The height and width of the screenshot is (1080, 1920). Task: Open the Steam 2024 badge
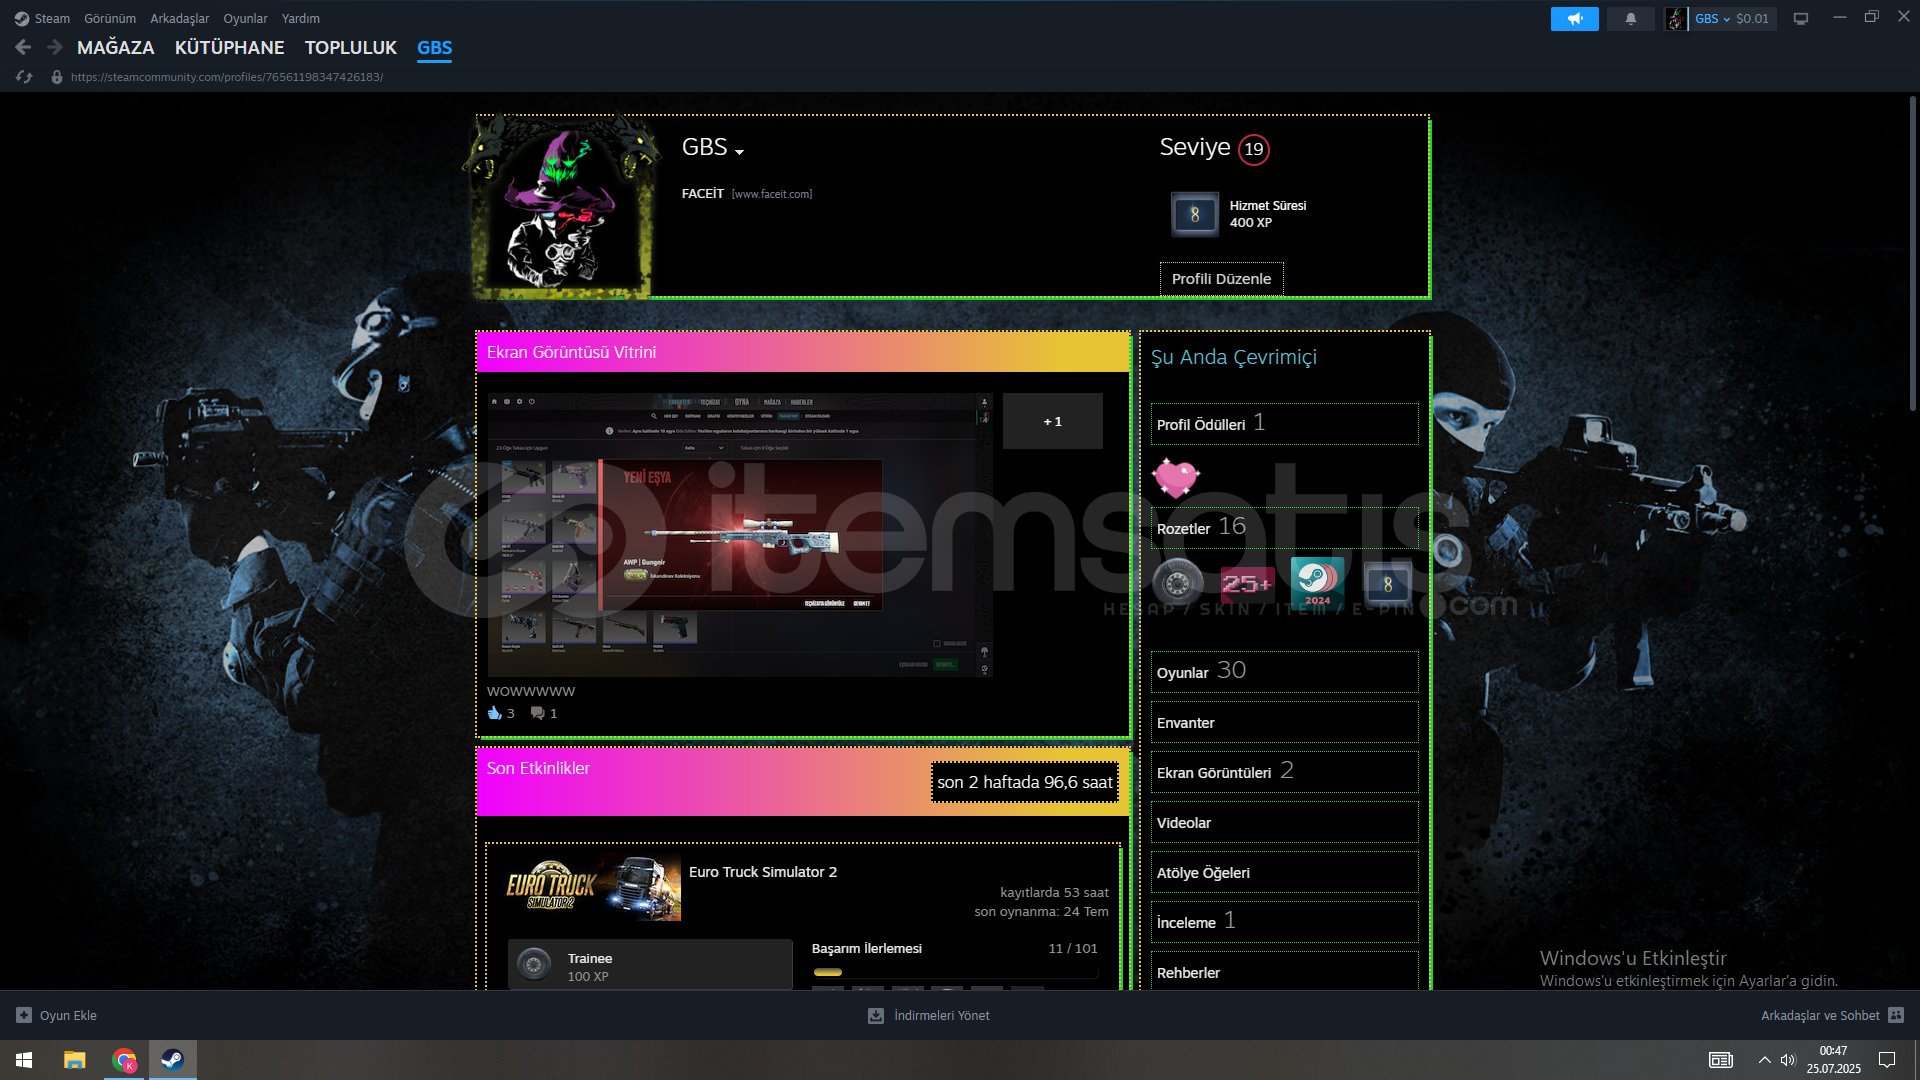[1317, 582]
